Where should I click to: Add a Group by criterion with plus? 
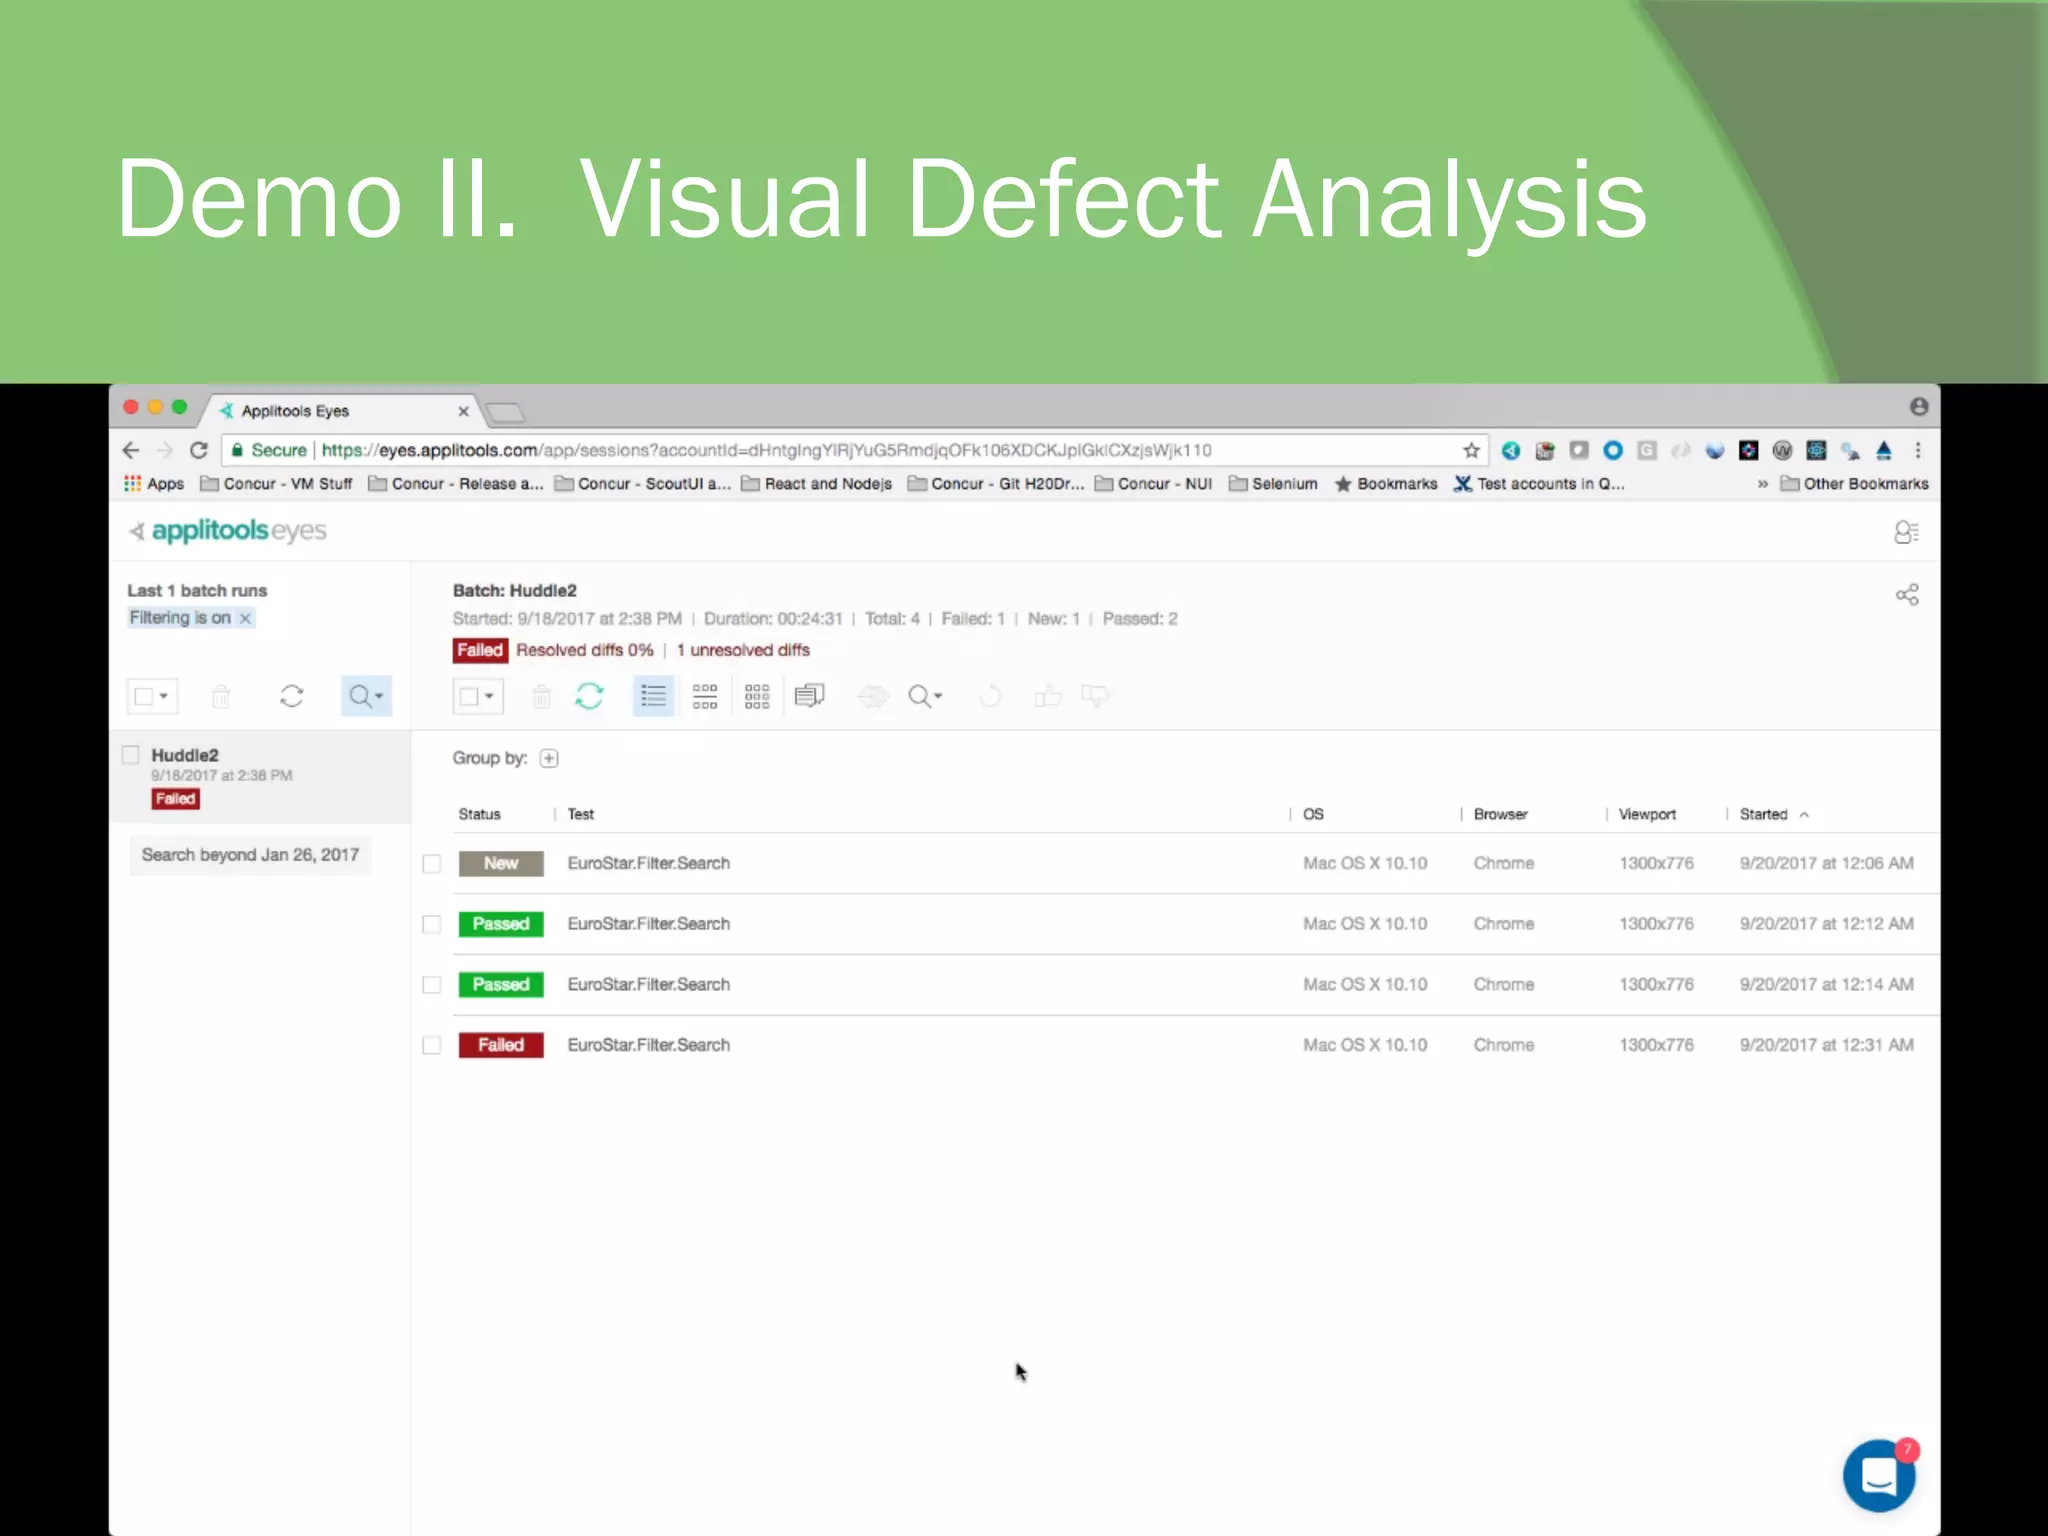point(549,758)
